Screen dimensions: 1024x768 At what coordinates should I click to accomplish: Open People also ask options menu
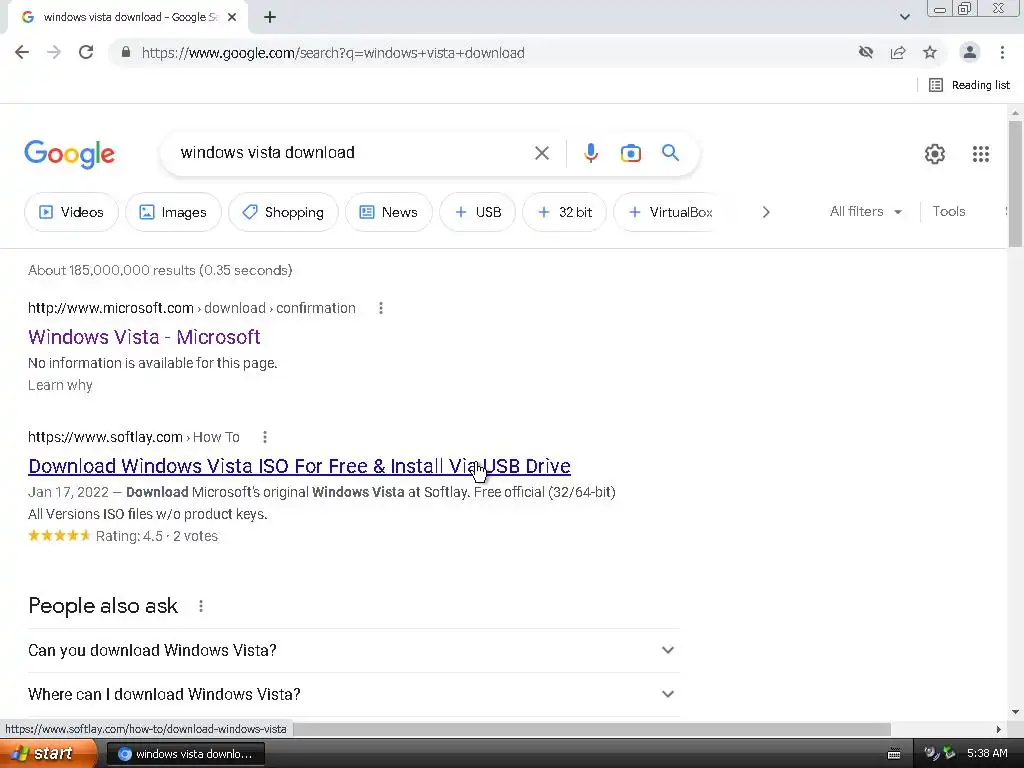[x=200, y=606]
